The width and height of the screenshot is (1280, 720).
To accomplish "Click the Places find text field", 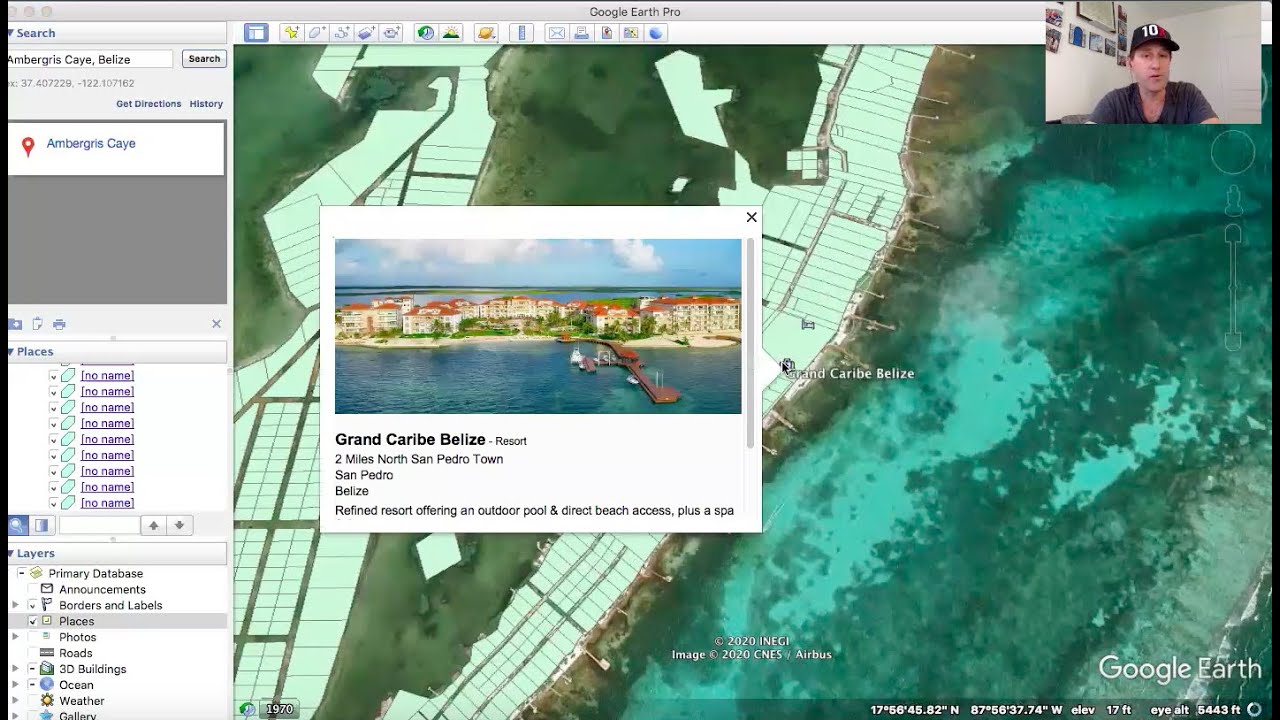I will click(99, 525).
